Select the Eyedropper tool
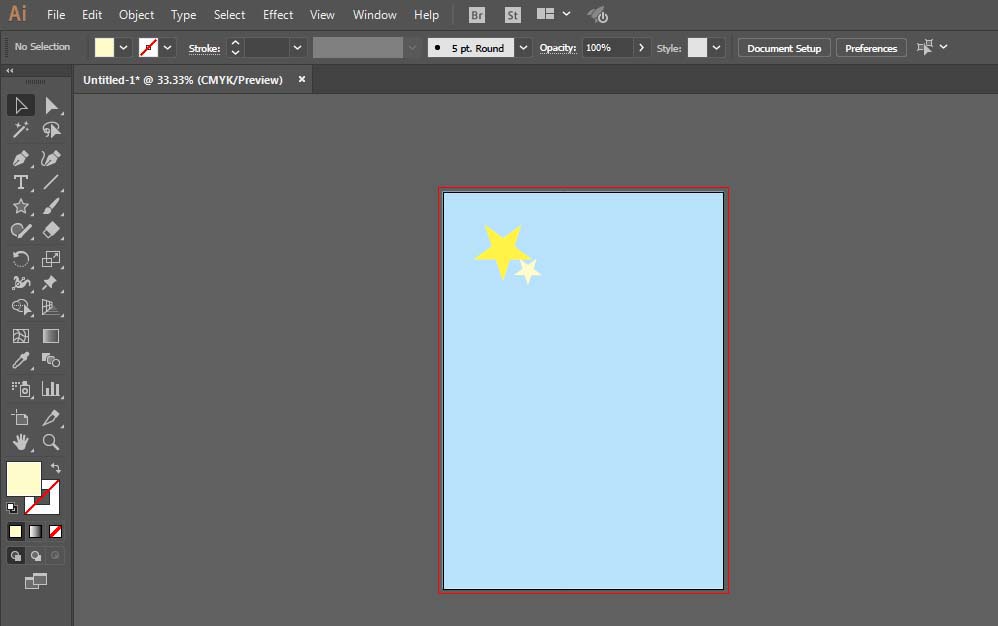 [x=20, y=360]
